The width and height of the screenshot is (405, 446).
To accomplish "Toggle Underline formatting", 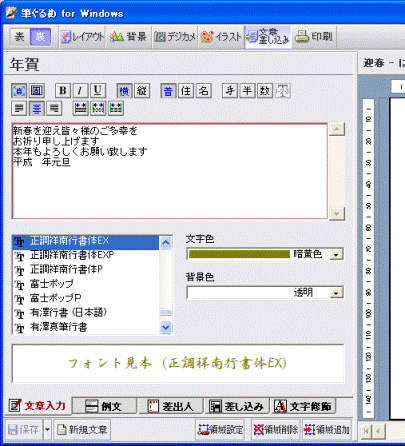I will point(98,91).
